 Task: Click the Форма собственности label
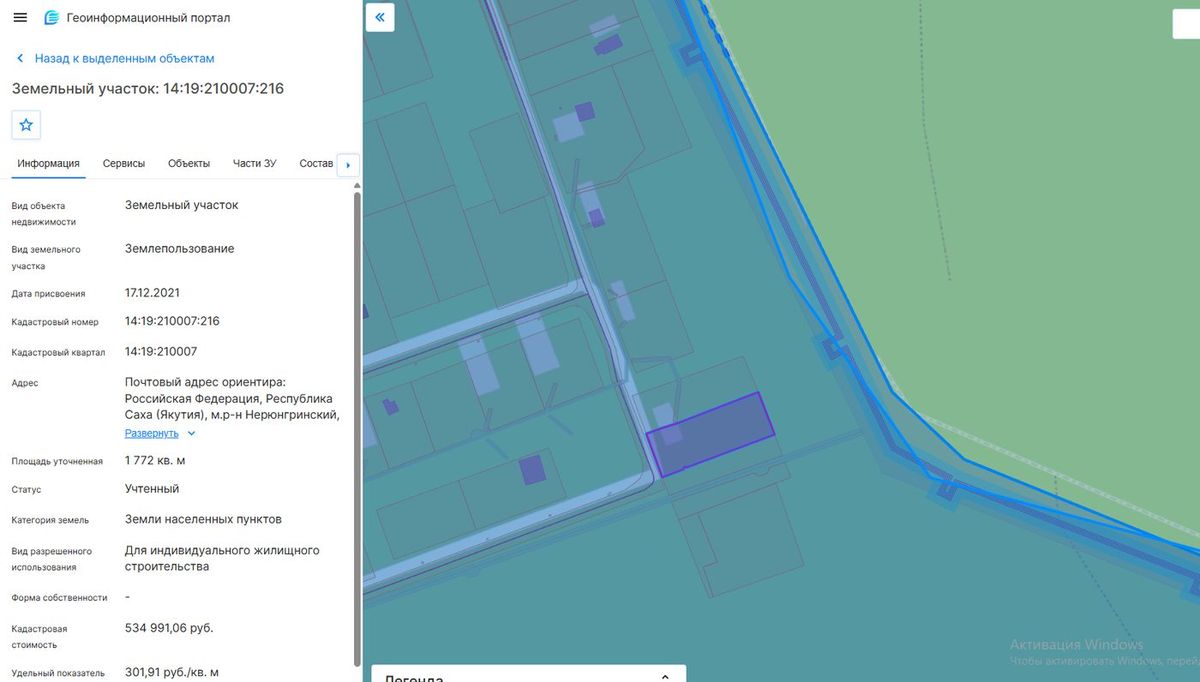click(59, 597)
